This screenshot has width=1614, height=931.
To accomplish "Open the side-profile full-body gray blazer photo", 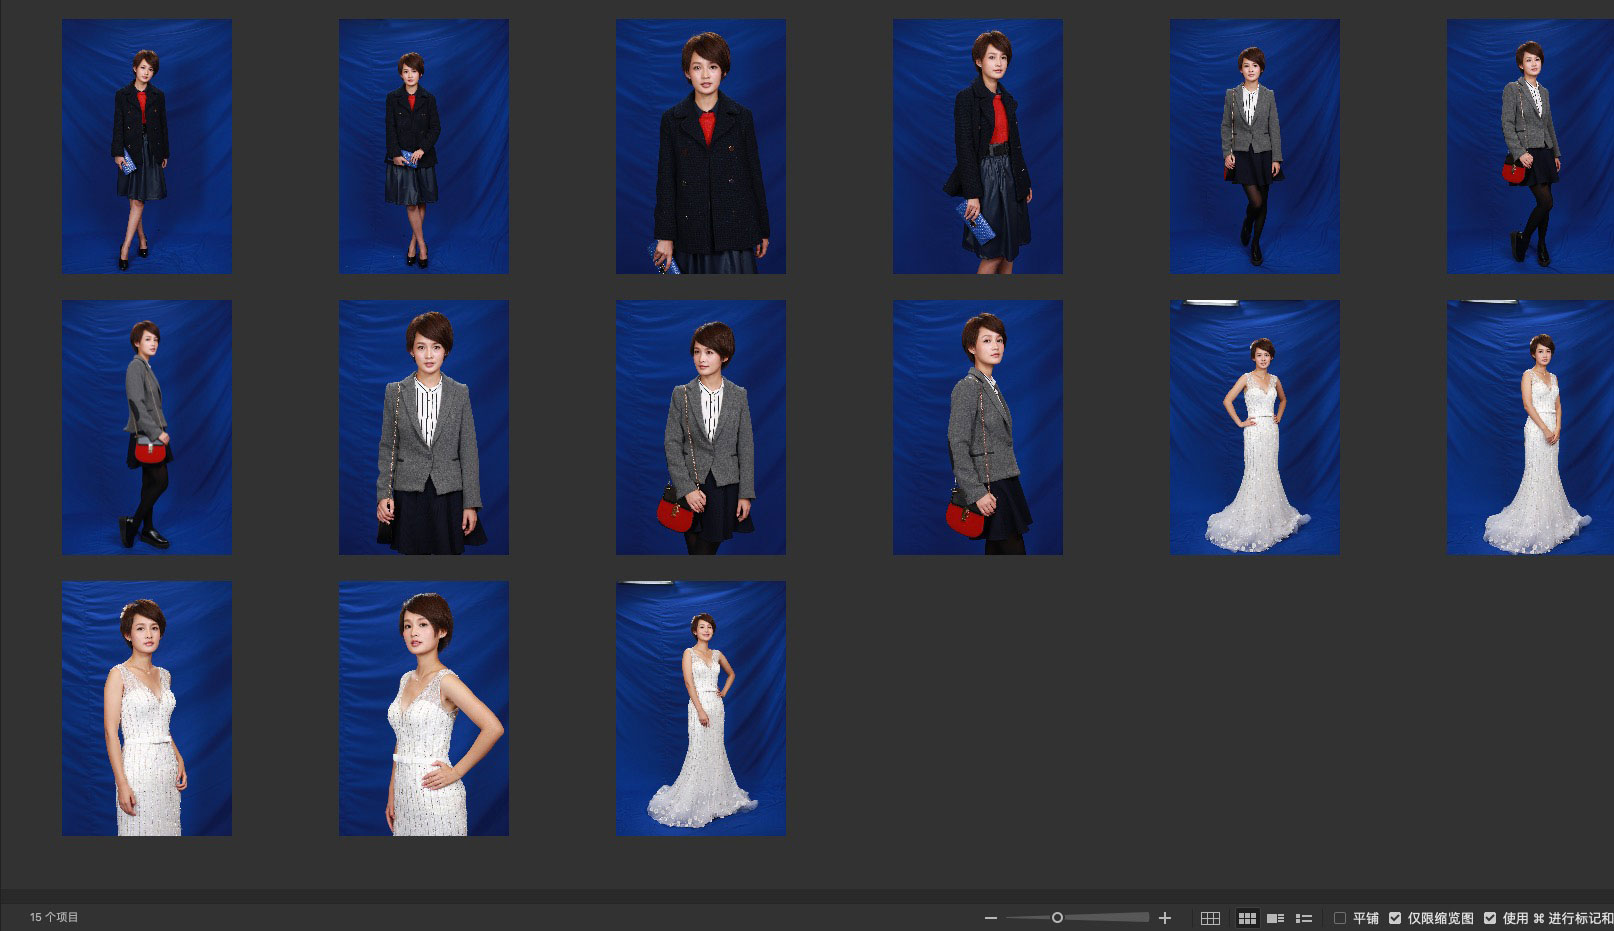I will [x=146, y=427].
